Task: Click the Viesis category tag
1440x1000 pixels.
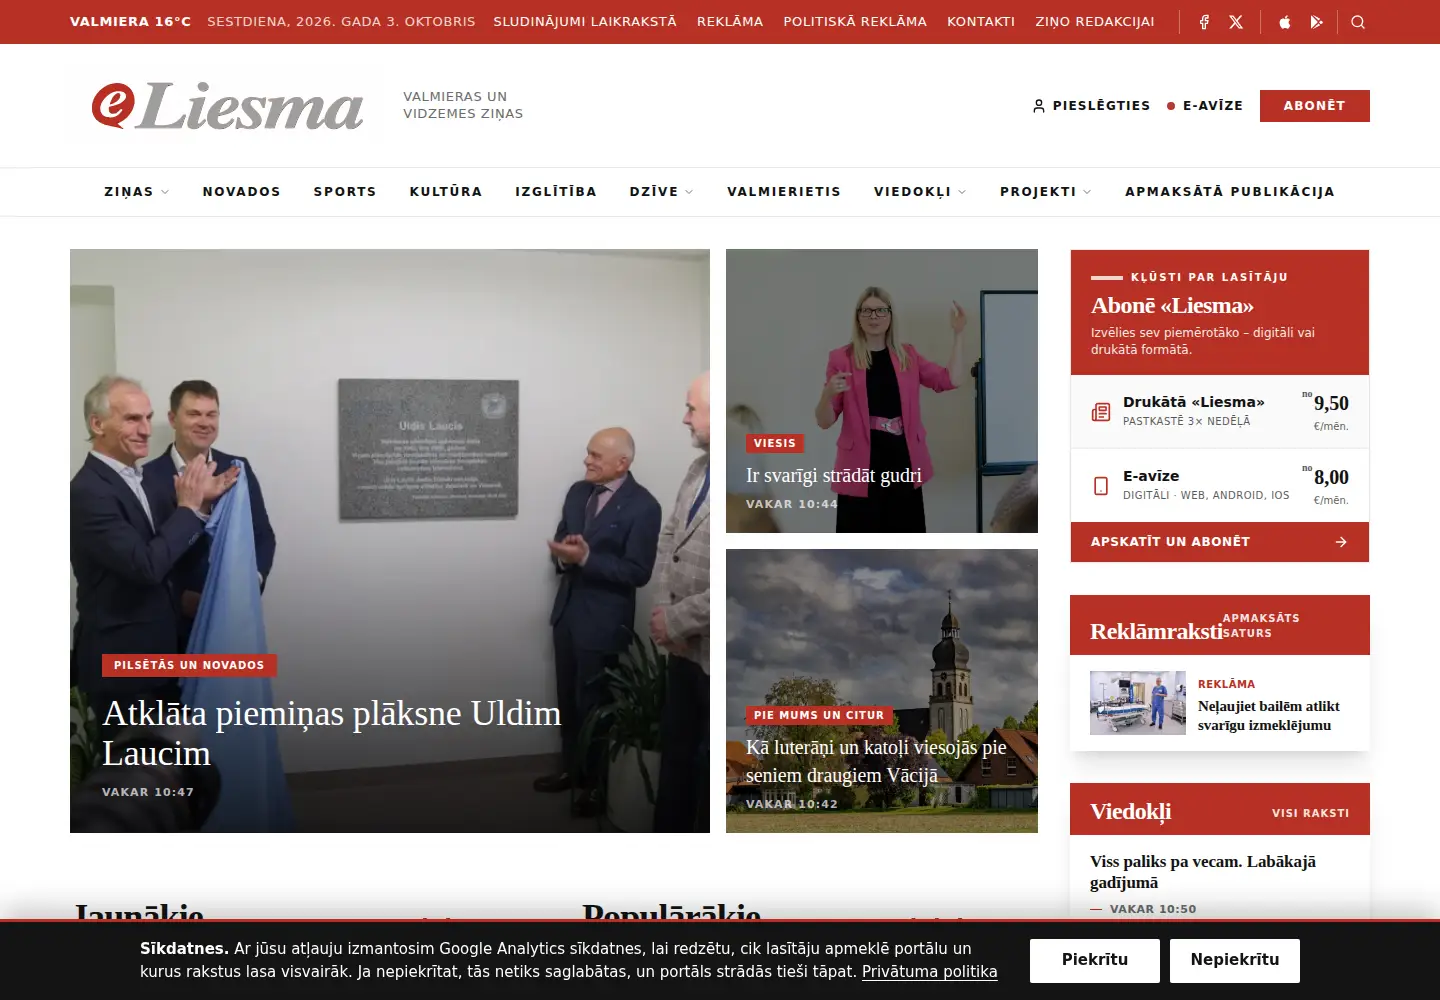Action: pyautogui.click(x=775, y=443)
